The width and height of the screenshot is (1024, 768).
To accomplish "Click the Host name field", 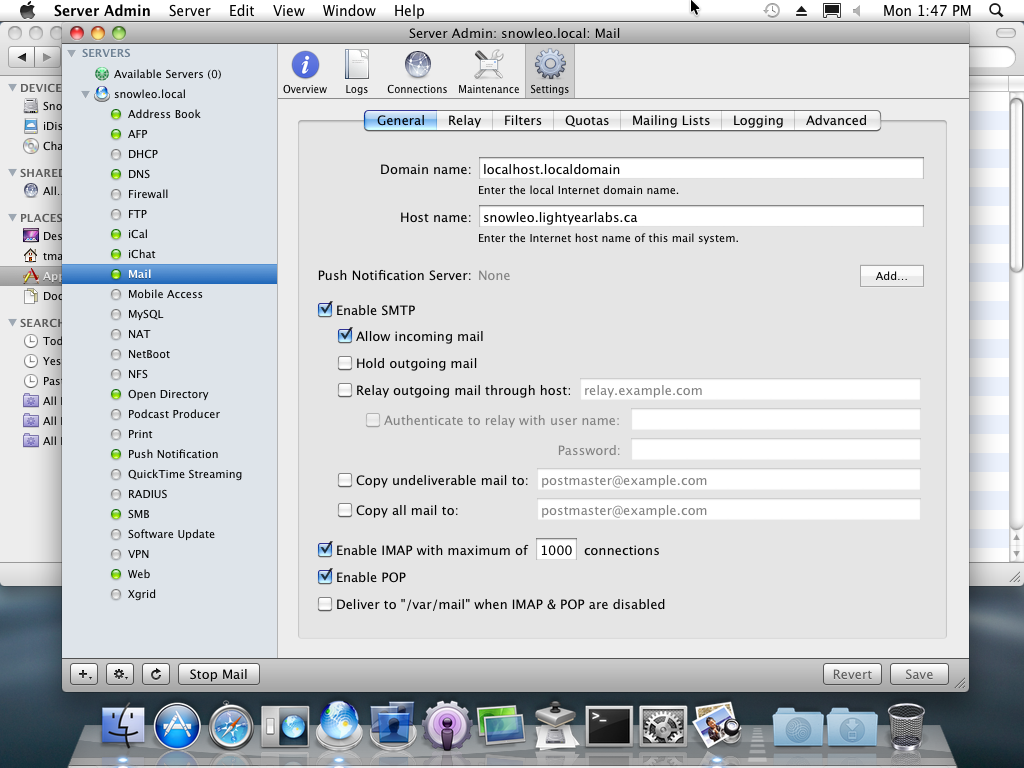I will (701, 217).
